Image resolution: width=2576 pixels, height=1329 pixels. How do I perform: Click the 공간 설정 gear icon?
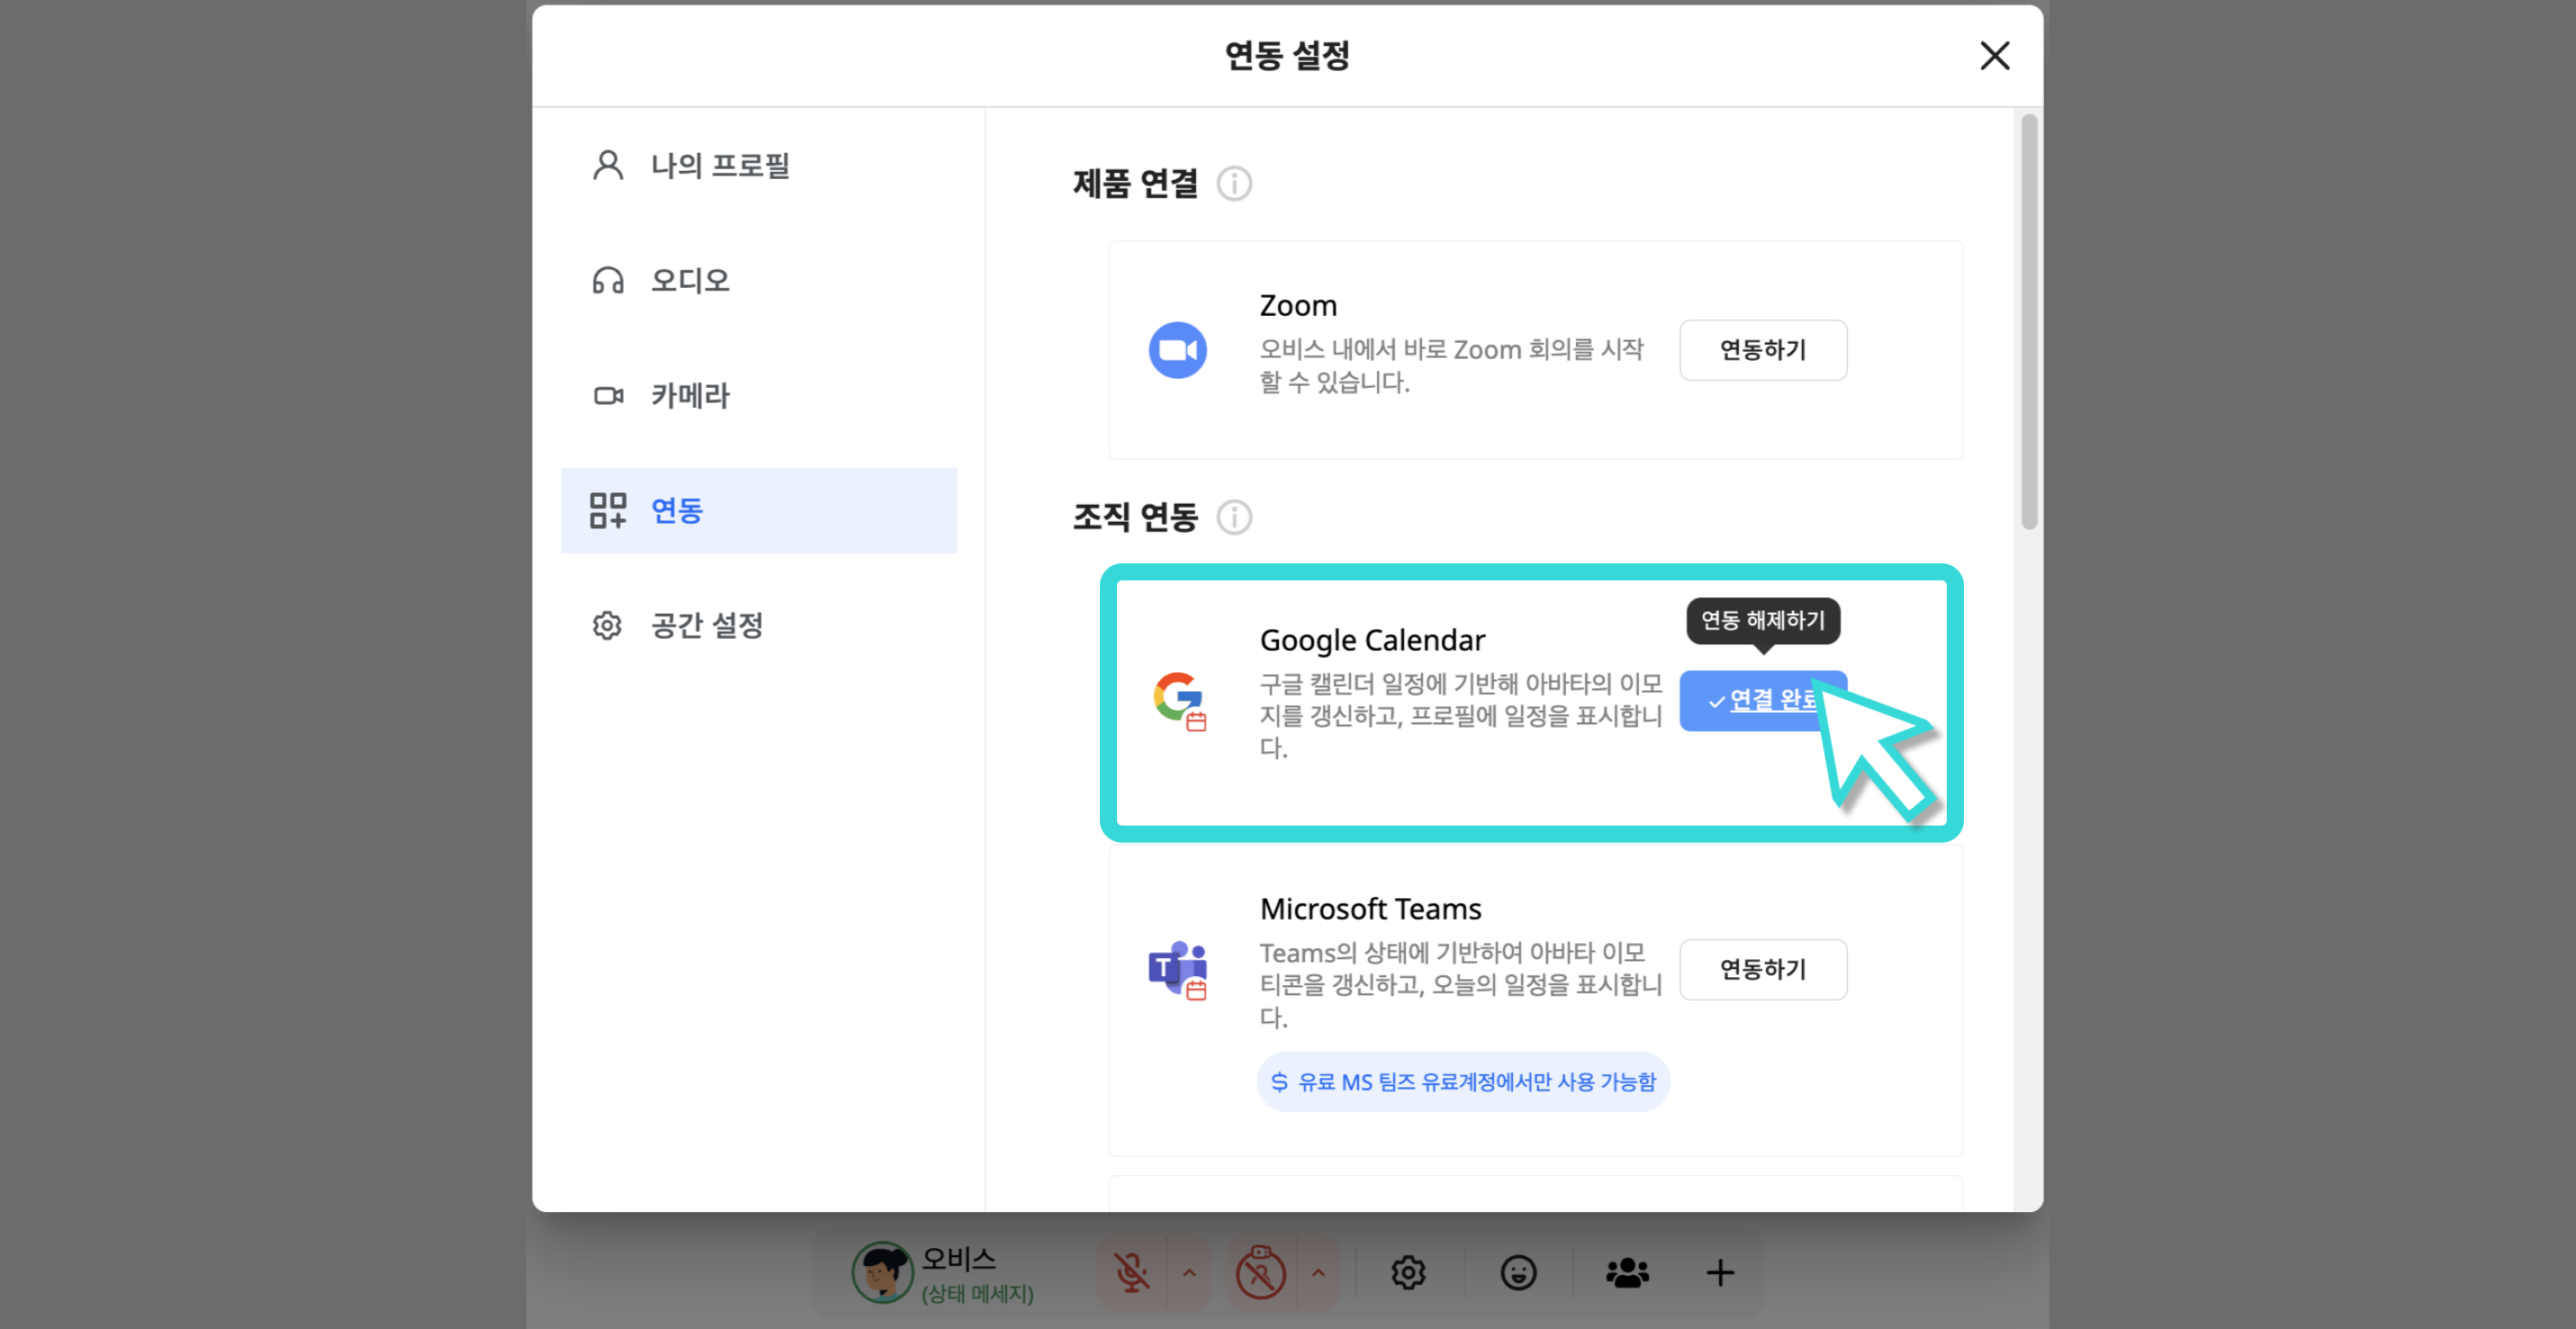pyautogui.click(x=607, y=626)
